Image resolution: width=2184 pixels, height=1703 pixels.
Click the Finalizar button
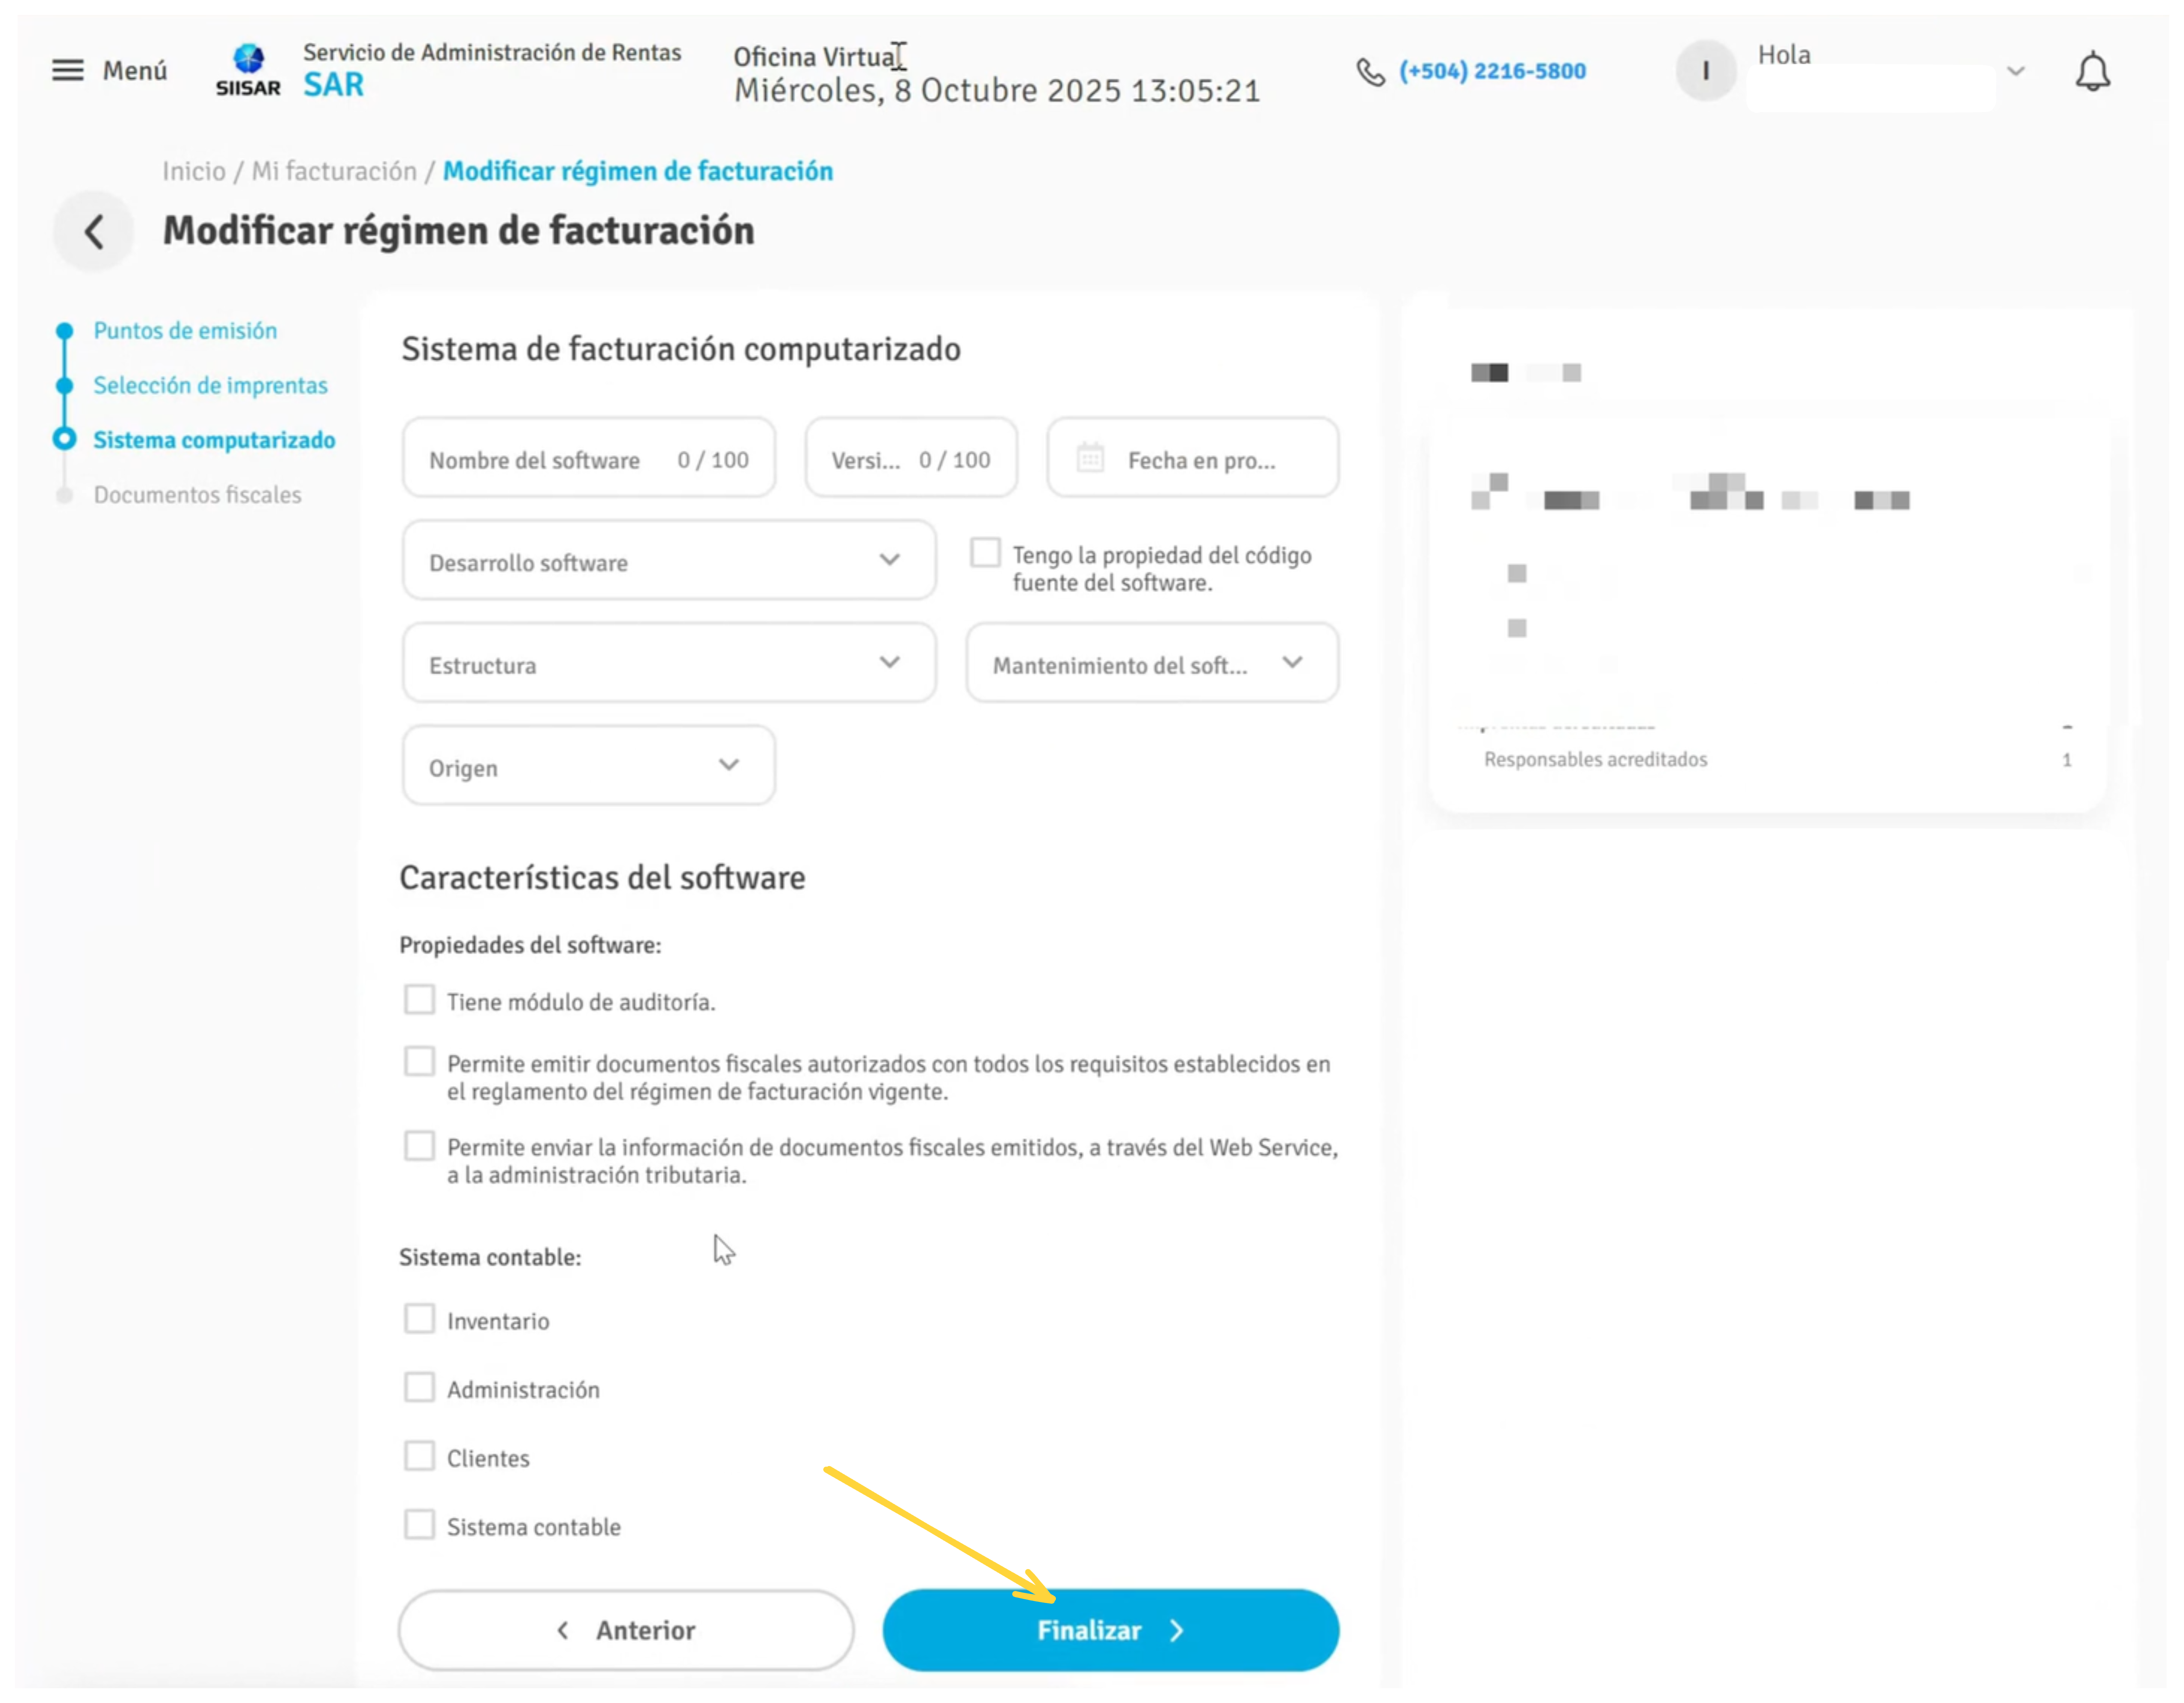click(1110, 1631)
